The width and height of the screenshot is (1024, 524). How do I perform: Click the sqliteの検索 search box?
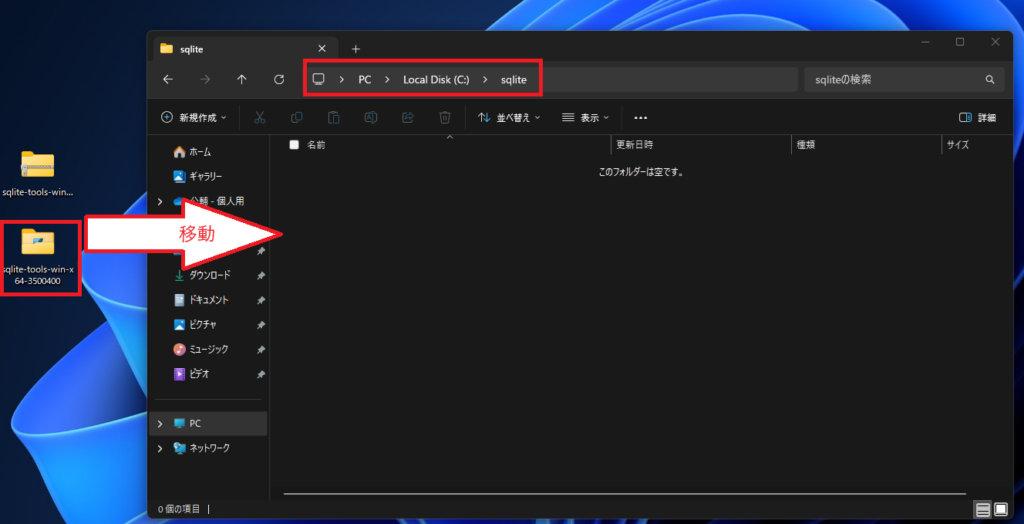tap(904, 80)
